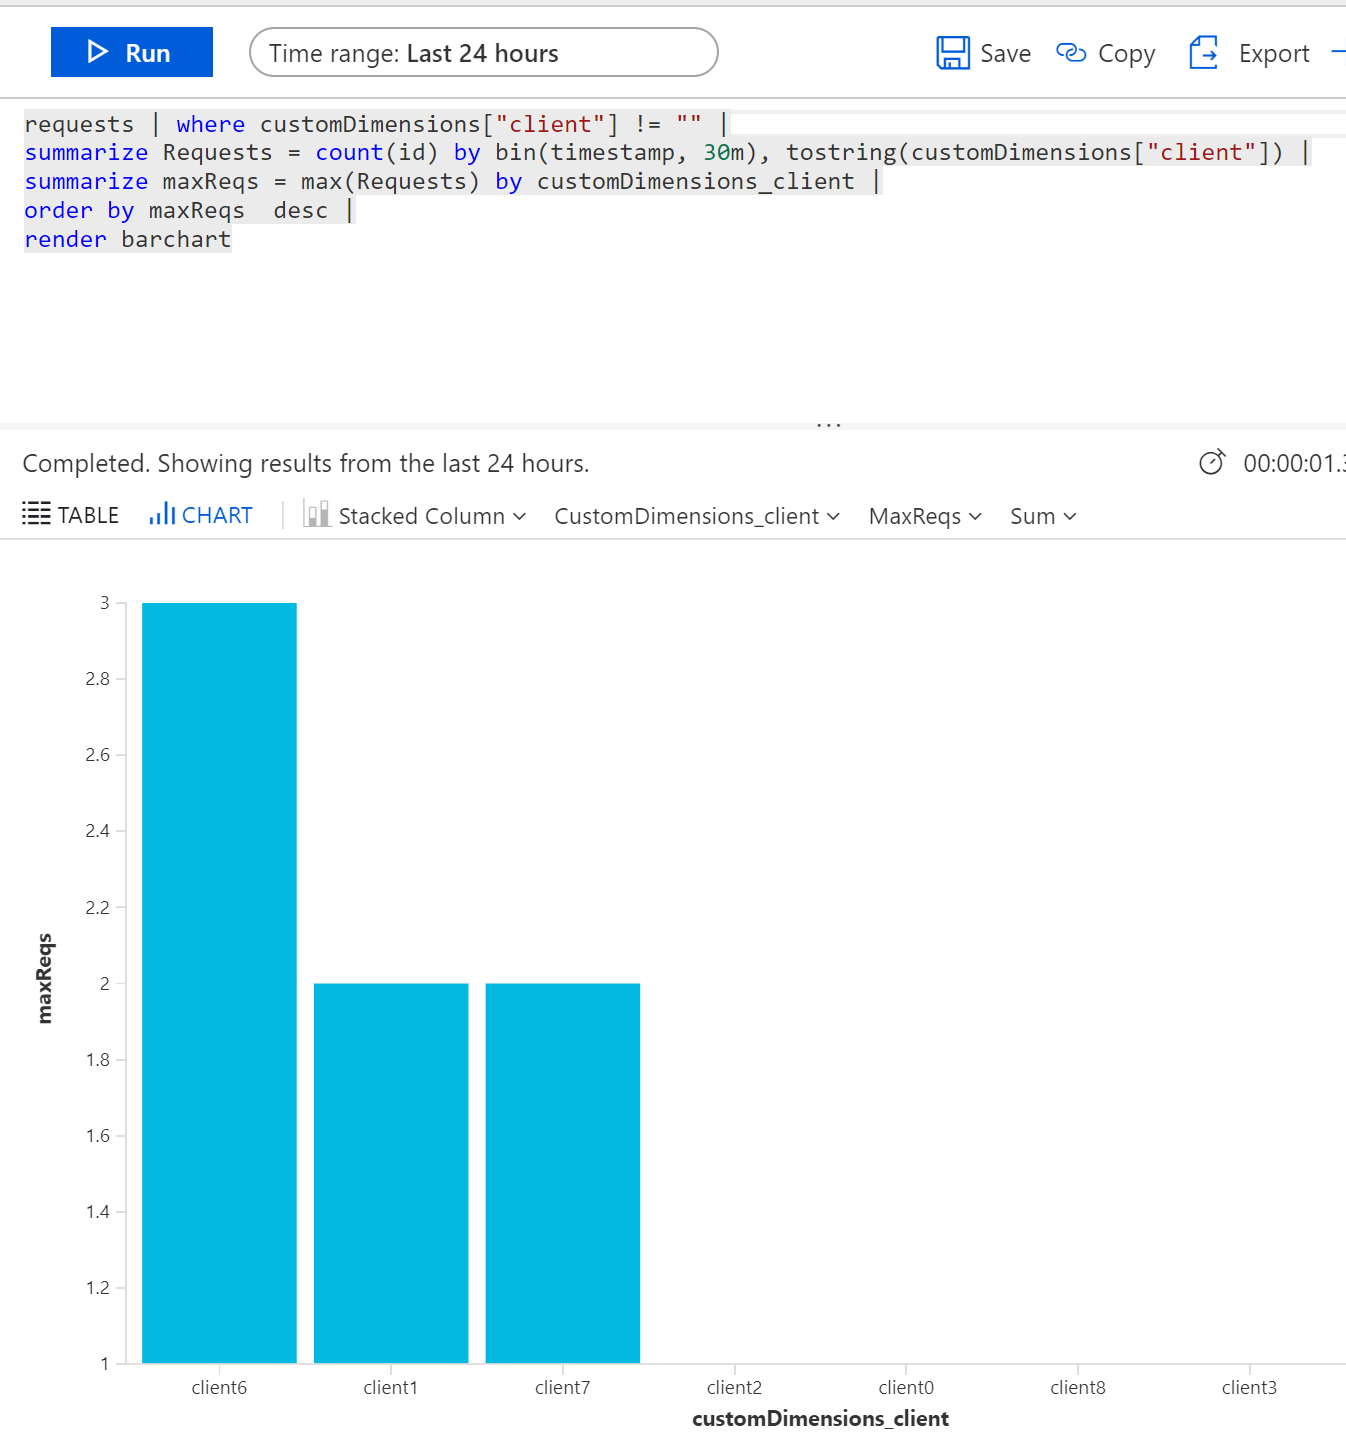Switch to the CHART results tab
This screenshot has height=1447, width=1346.
[x=201, y=515]
